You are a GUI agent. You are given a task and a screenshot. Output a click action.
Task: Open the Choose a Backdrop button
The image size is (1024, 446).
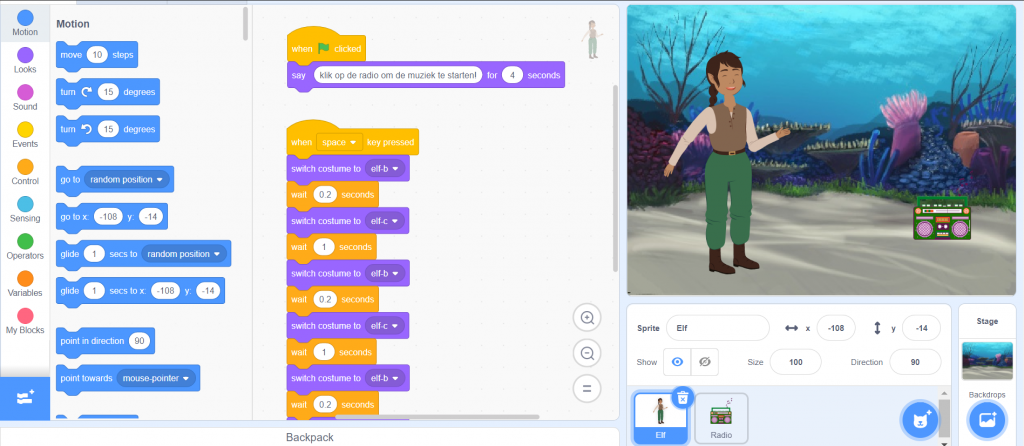click(x=986, y=418)
